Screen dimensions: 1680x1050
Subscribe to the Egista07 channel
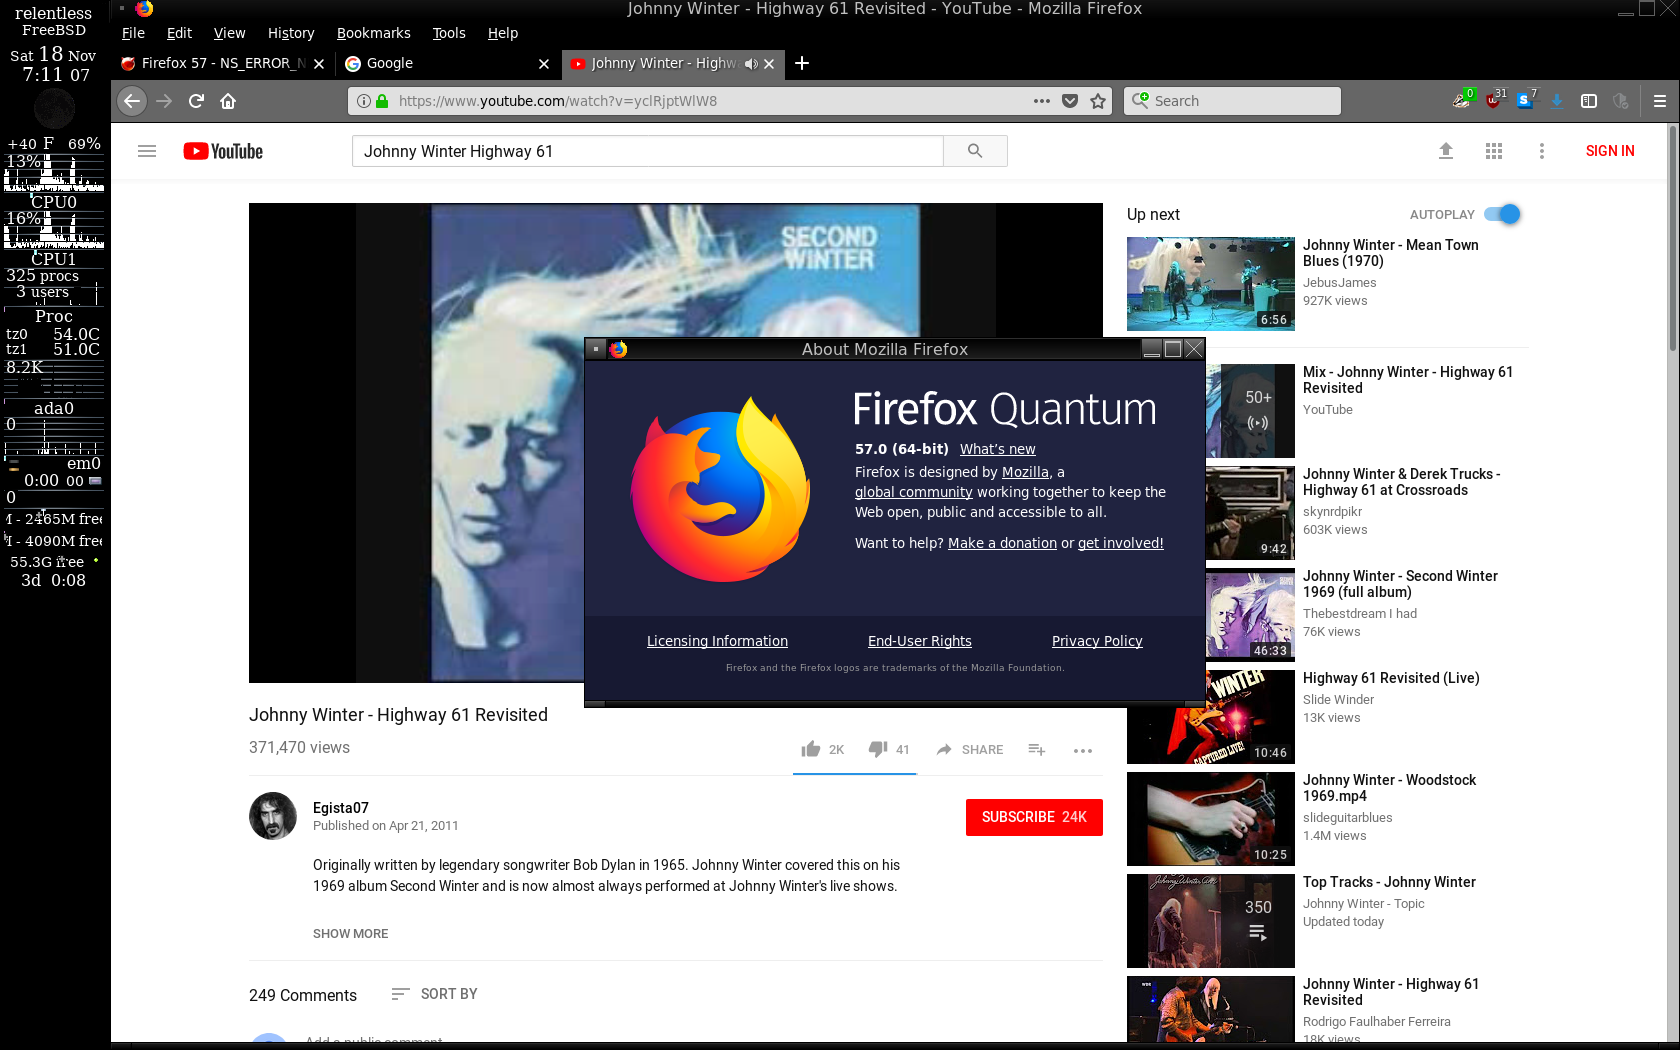tap(1034, 817)
